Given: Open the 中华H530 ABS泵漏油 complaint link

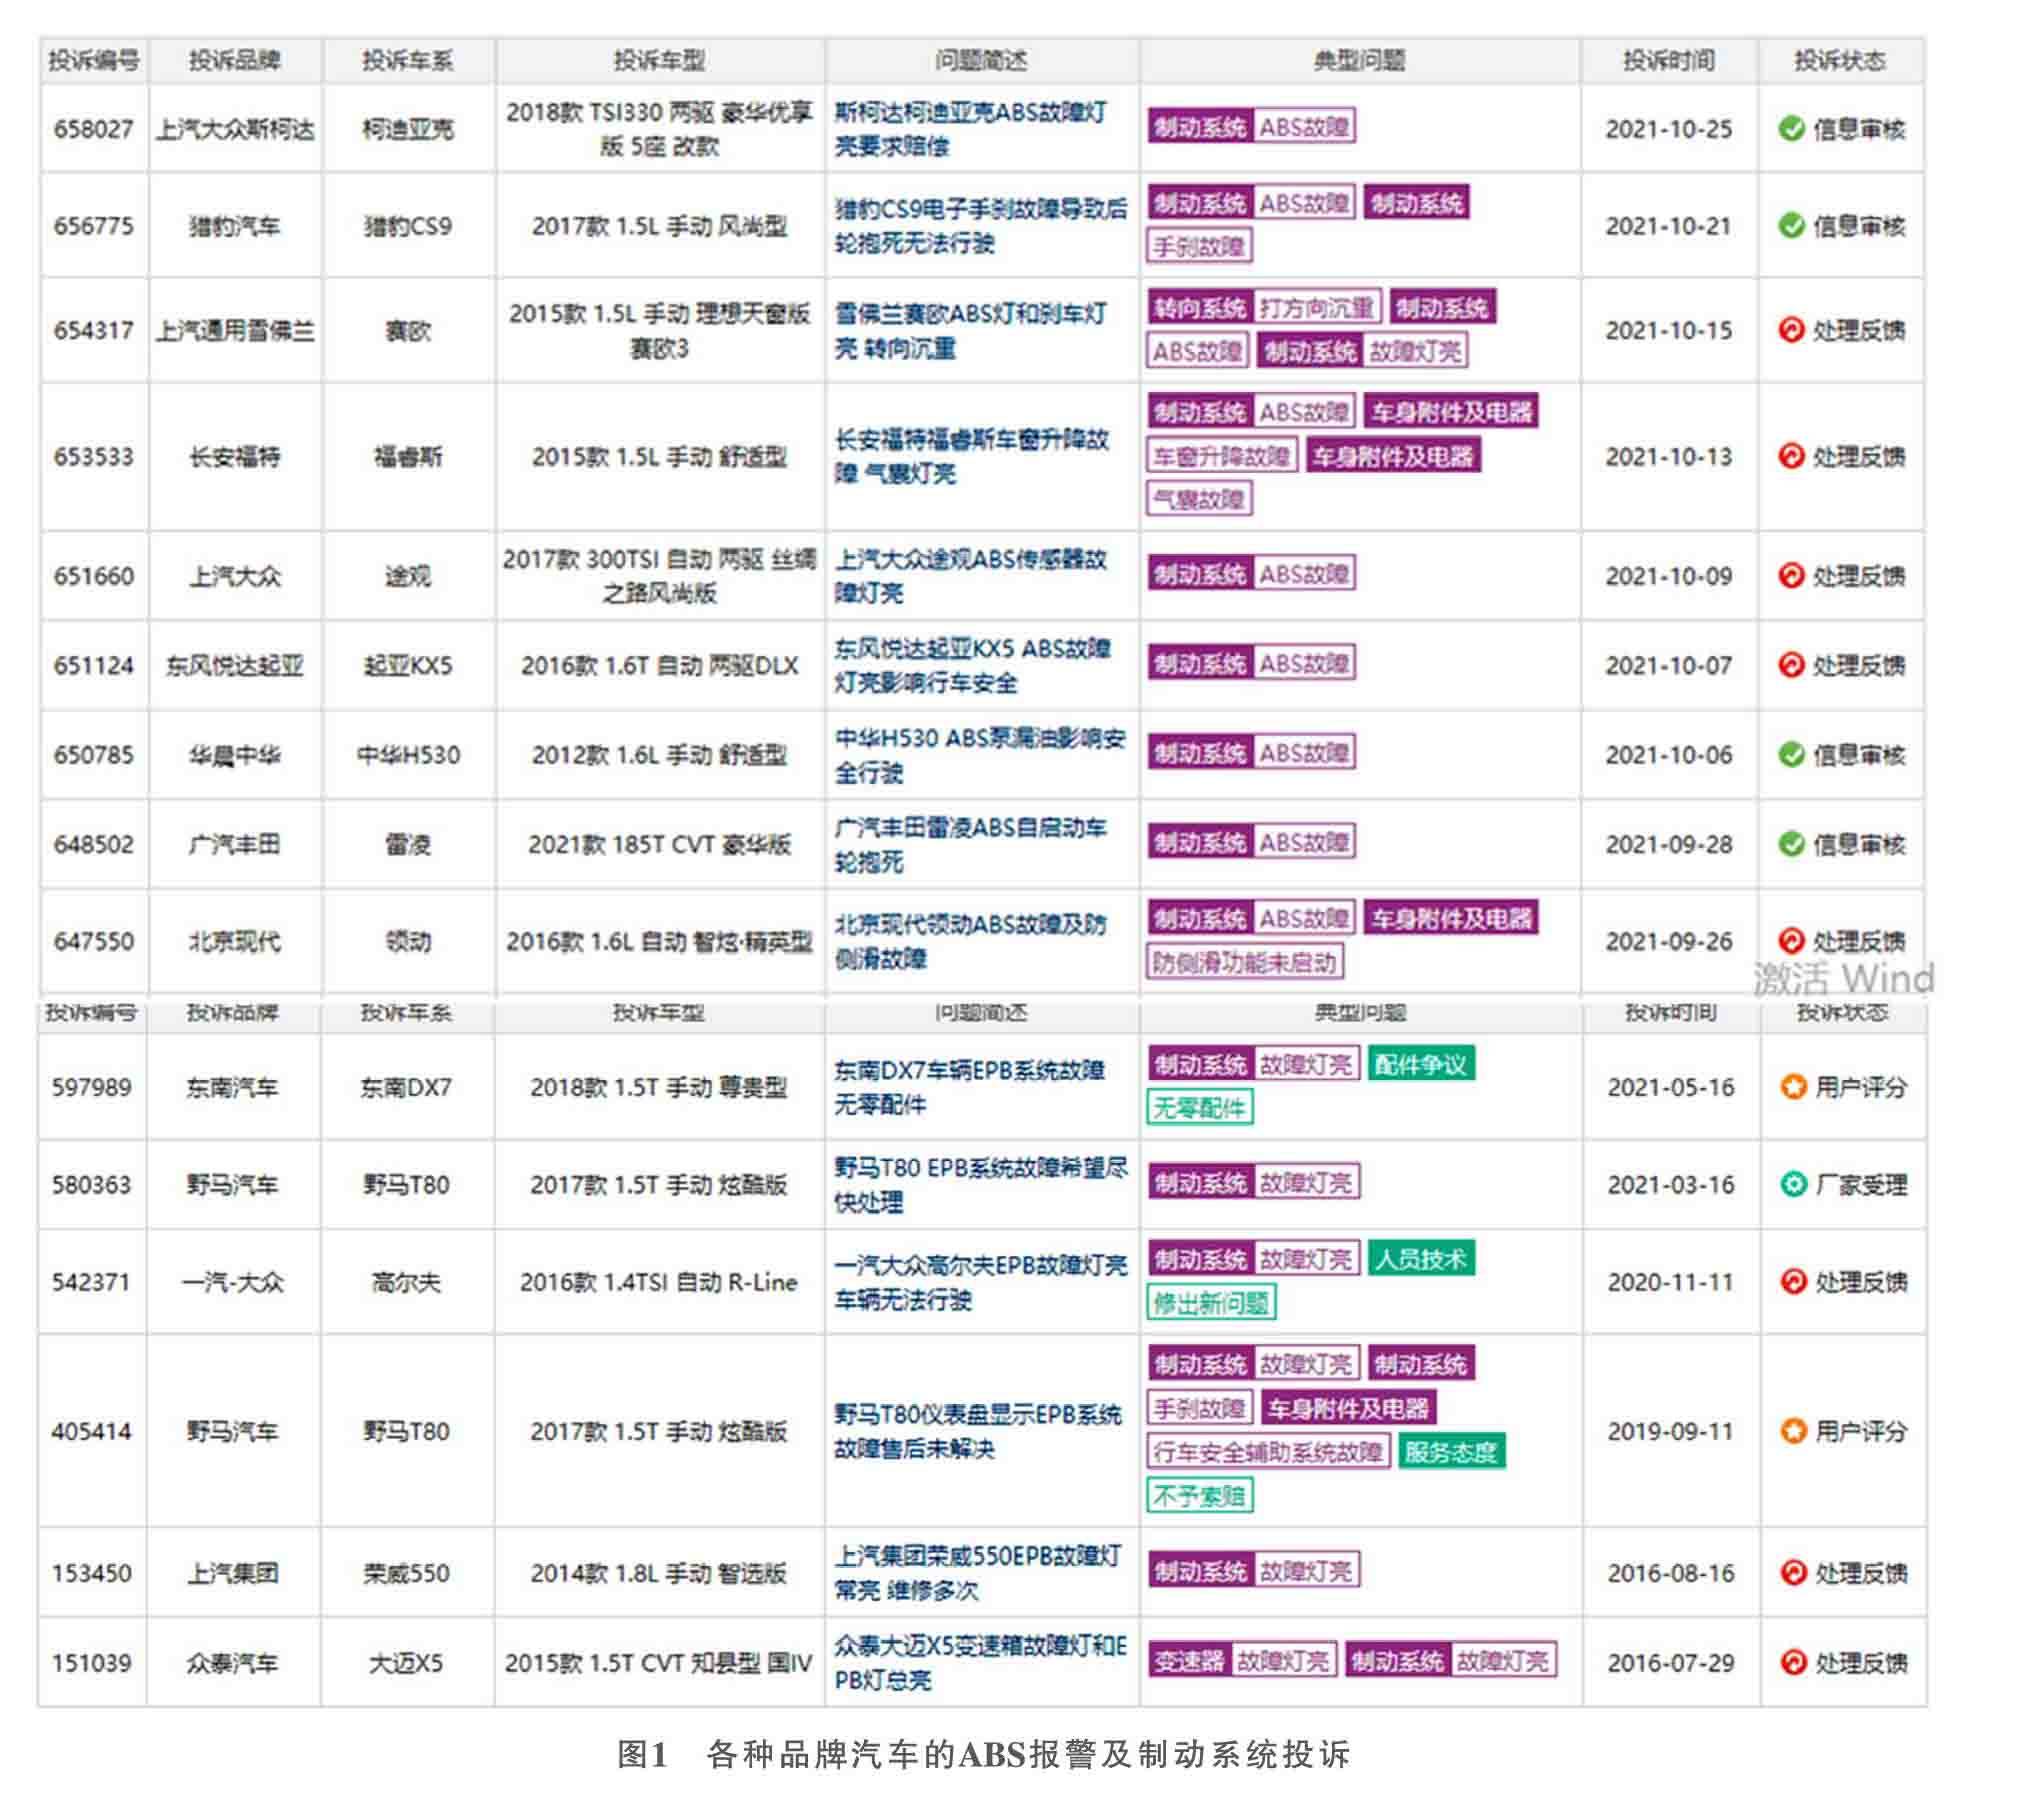Looking at the screenshot, I should 981,755.
